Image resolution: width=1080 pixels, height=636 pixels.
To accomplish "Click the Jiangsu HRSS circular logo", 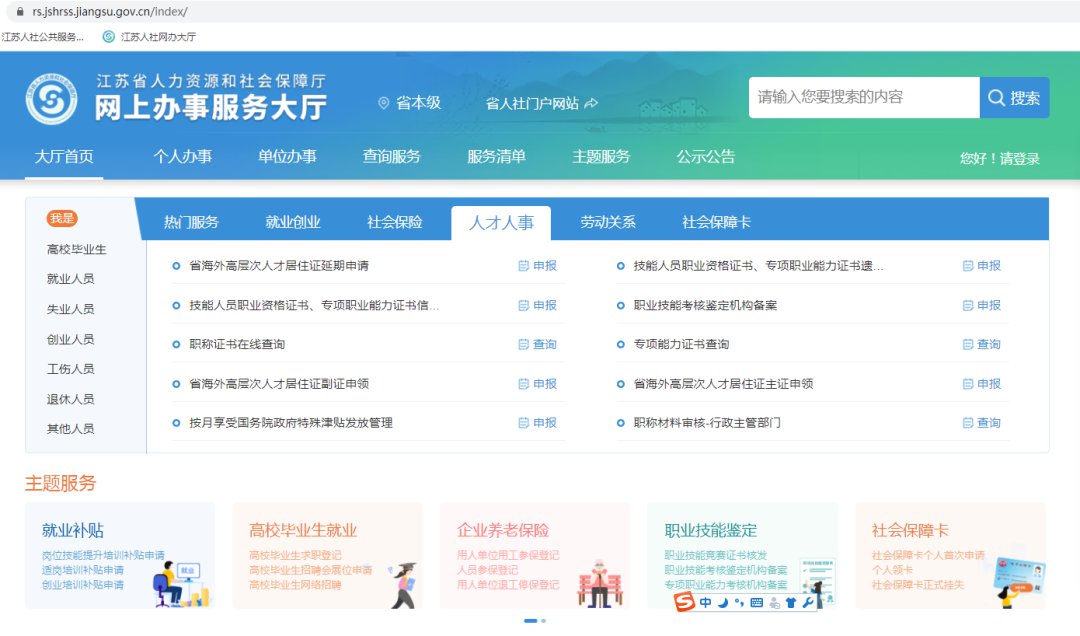I will tap(51, 99).
